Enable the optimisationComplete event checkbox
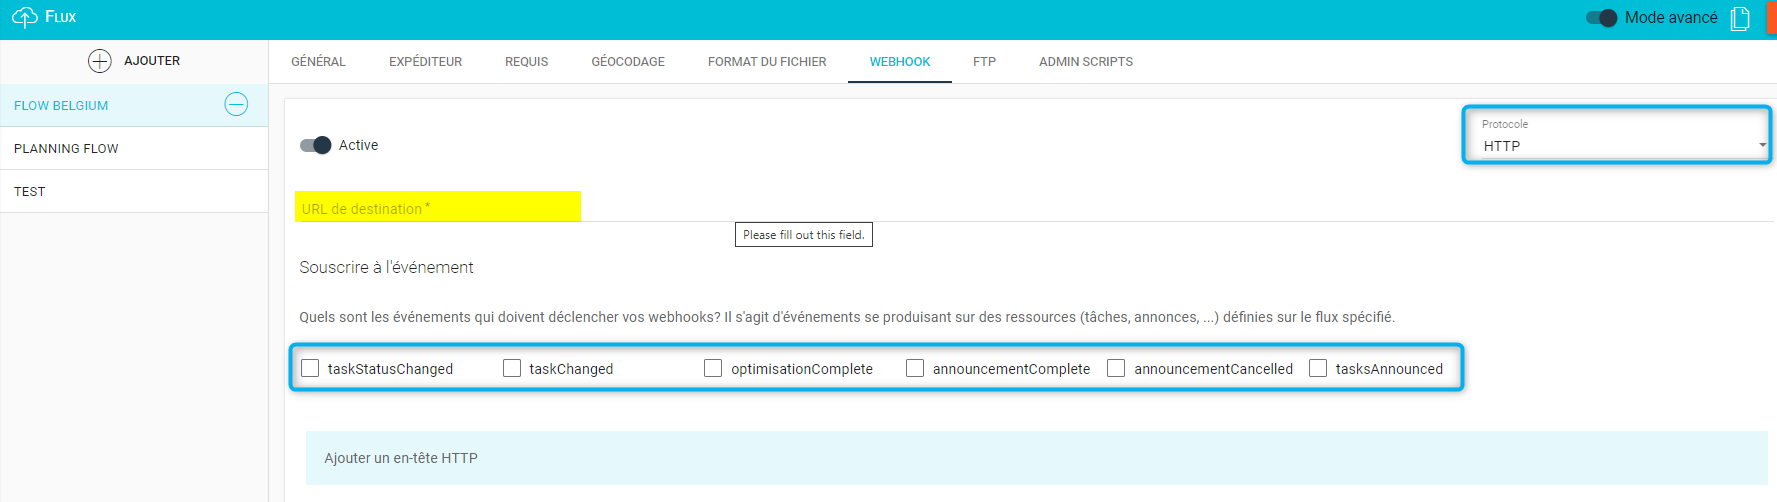Image resolution: width=1777 pixels, height=502 pixels. tap(713, 368)
